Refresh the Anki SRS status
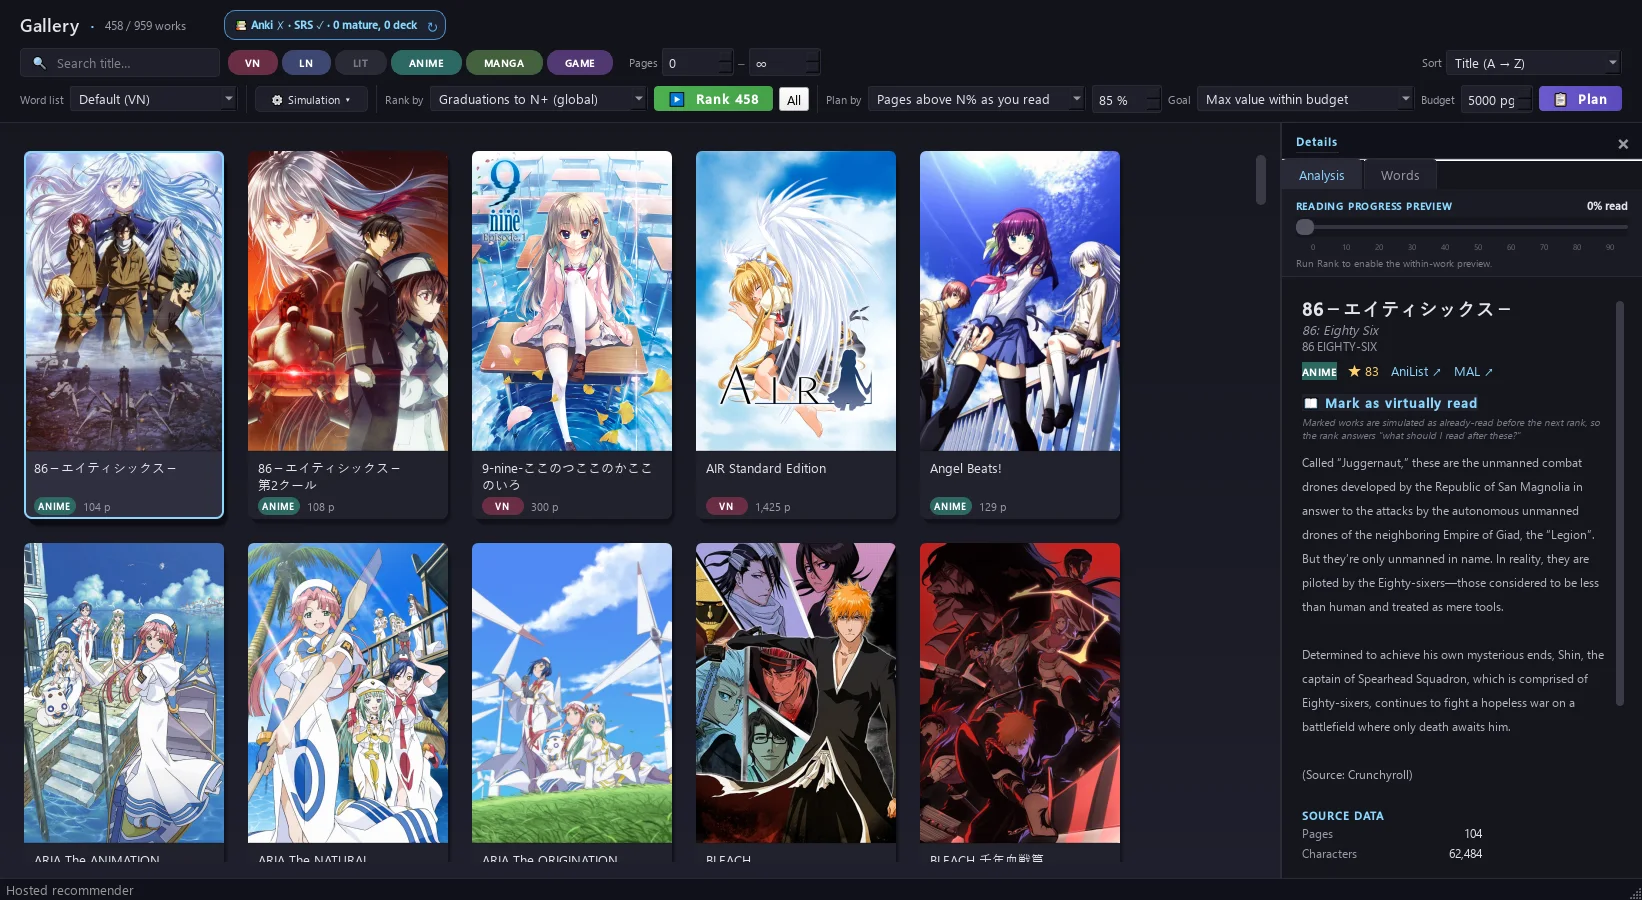This screenshot has height=900, width=1642. [432, 26]
